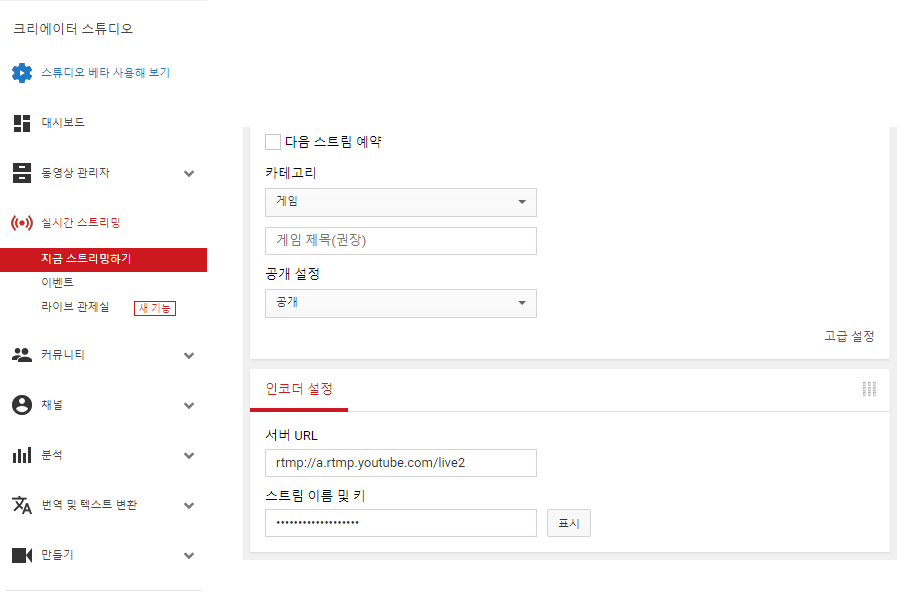Open the 라이브 관제실 menu item
The width and height of the screenshot is (908, 599).
pyautogui.click(x=75, y=307)
